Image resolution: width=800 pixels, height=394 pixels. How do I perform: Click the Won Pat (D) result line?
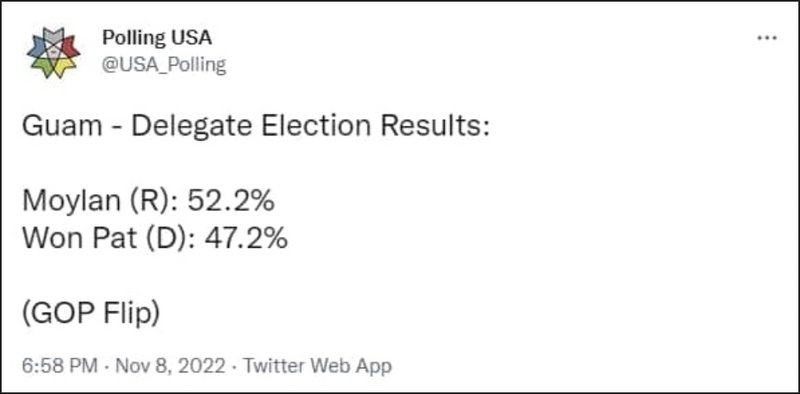155,239
